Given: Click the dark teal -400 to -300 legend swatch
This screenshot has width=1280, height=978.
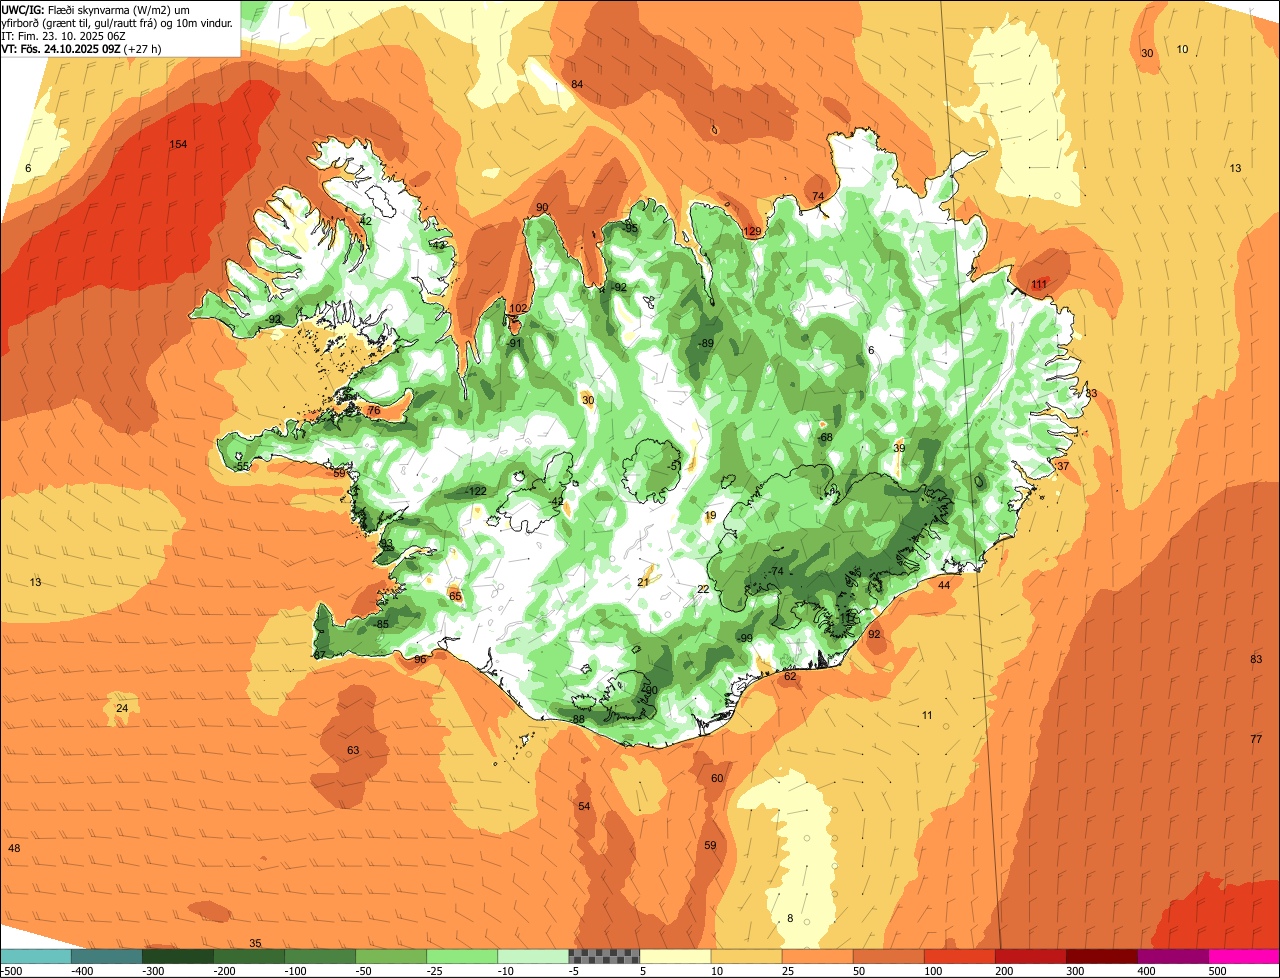Looking at the screenshot, I should 107,956.
